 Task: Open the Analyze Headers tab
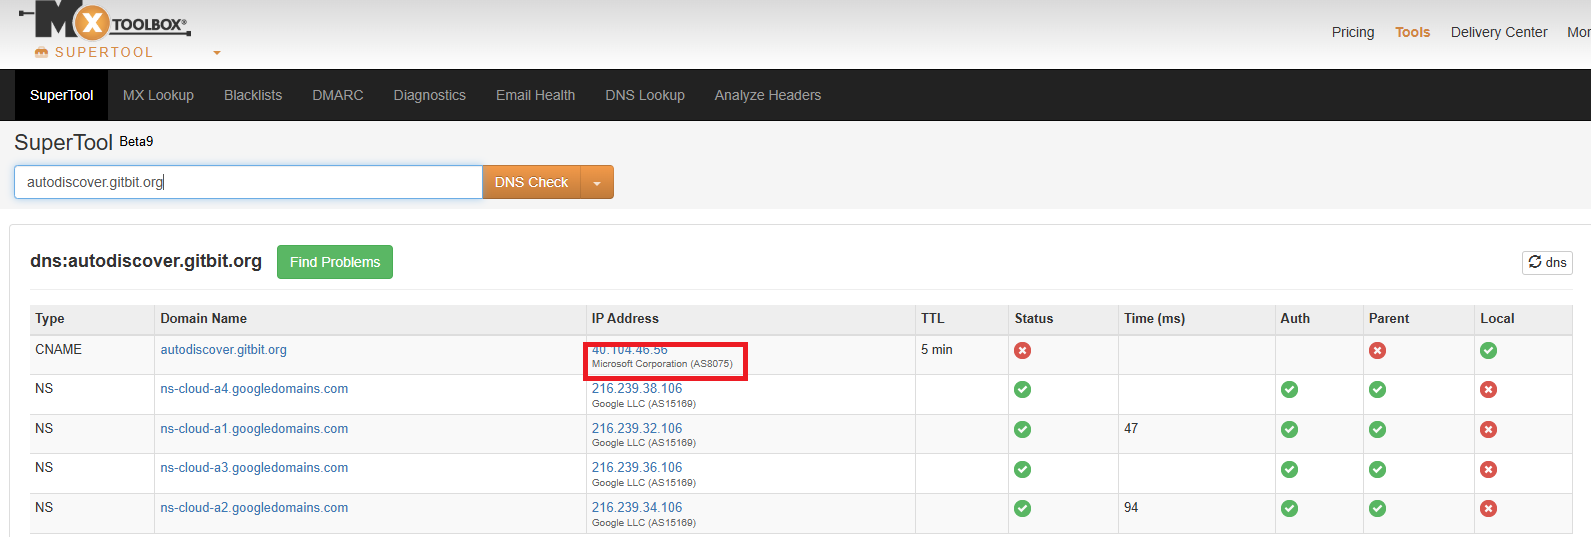768,95
